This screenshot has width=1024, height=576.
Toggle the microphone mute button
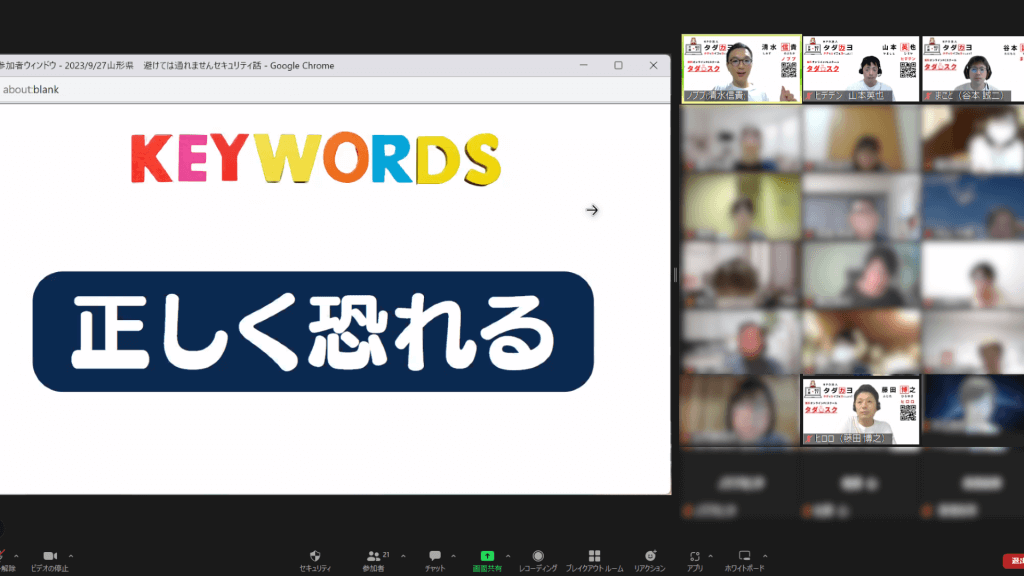tap(5, 556)
